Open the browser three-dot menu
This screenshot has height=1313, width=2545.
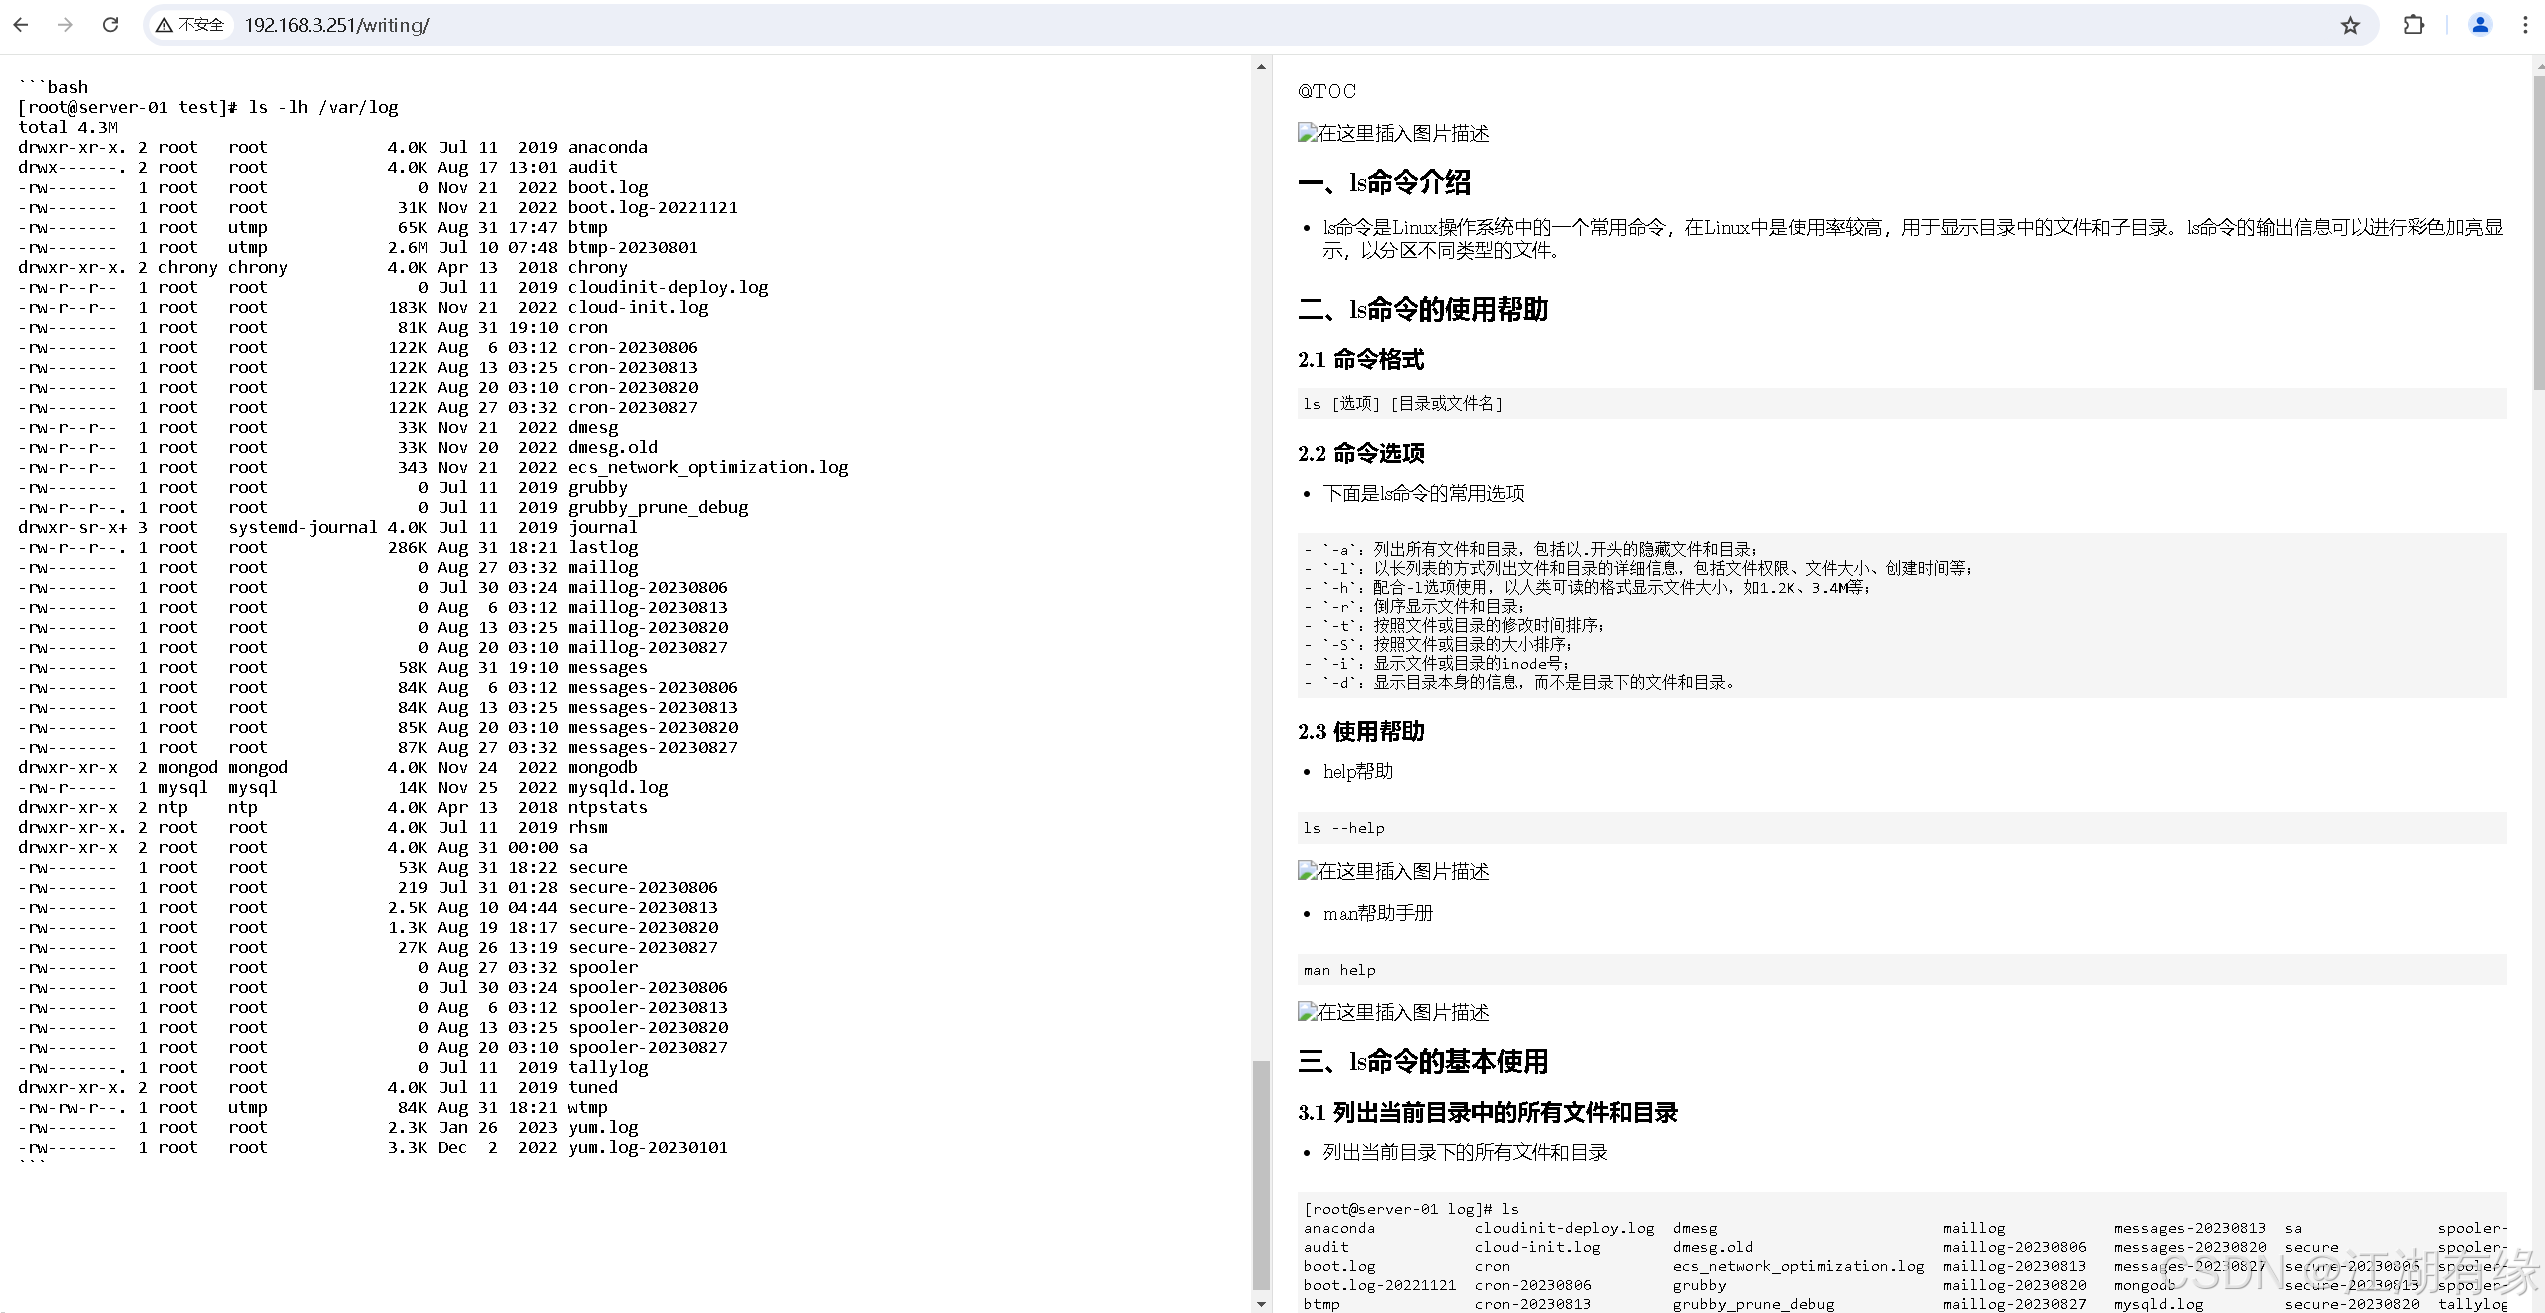point(2525,25)
